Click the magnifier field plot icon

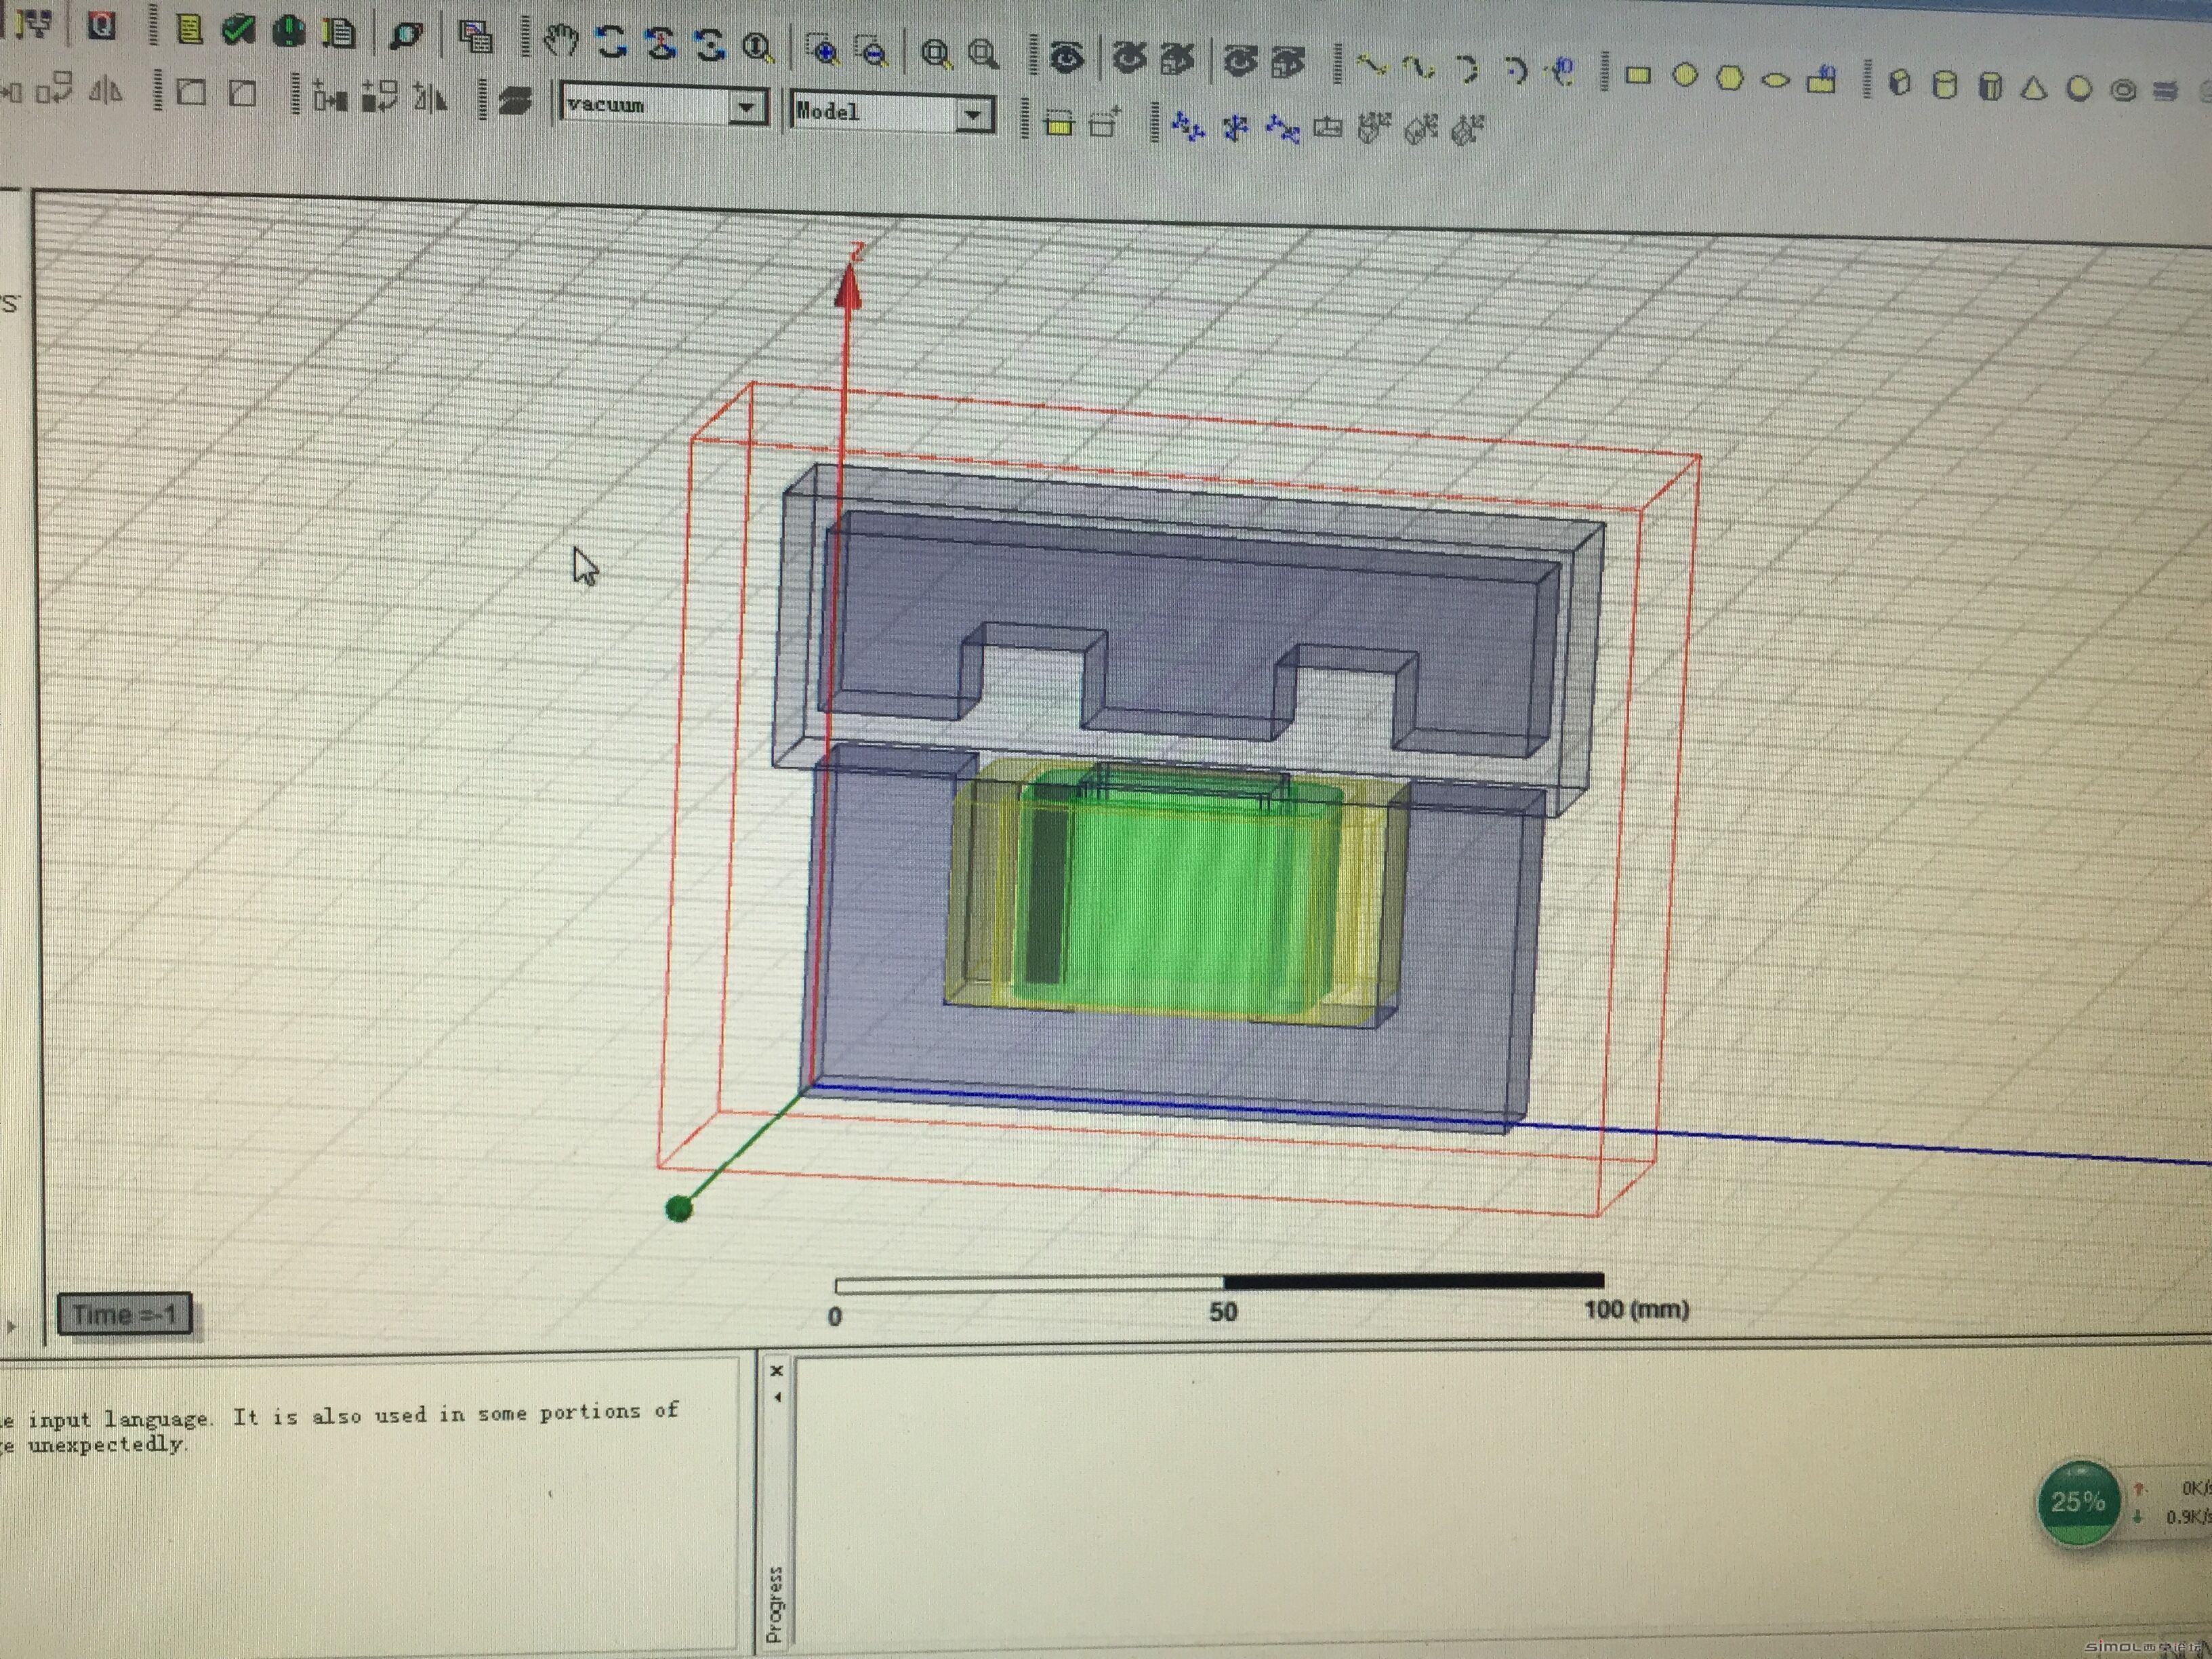[407, 36]
